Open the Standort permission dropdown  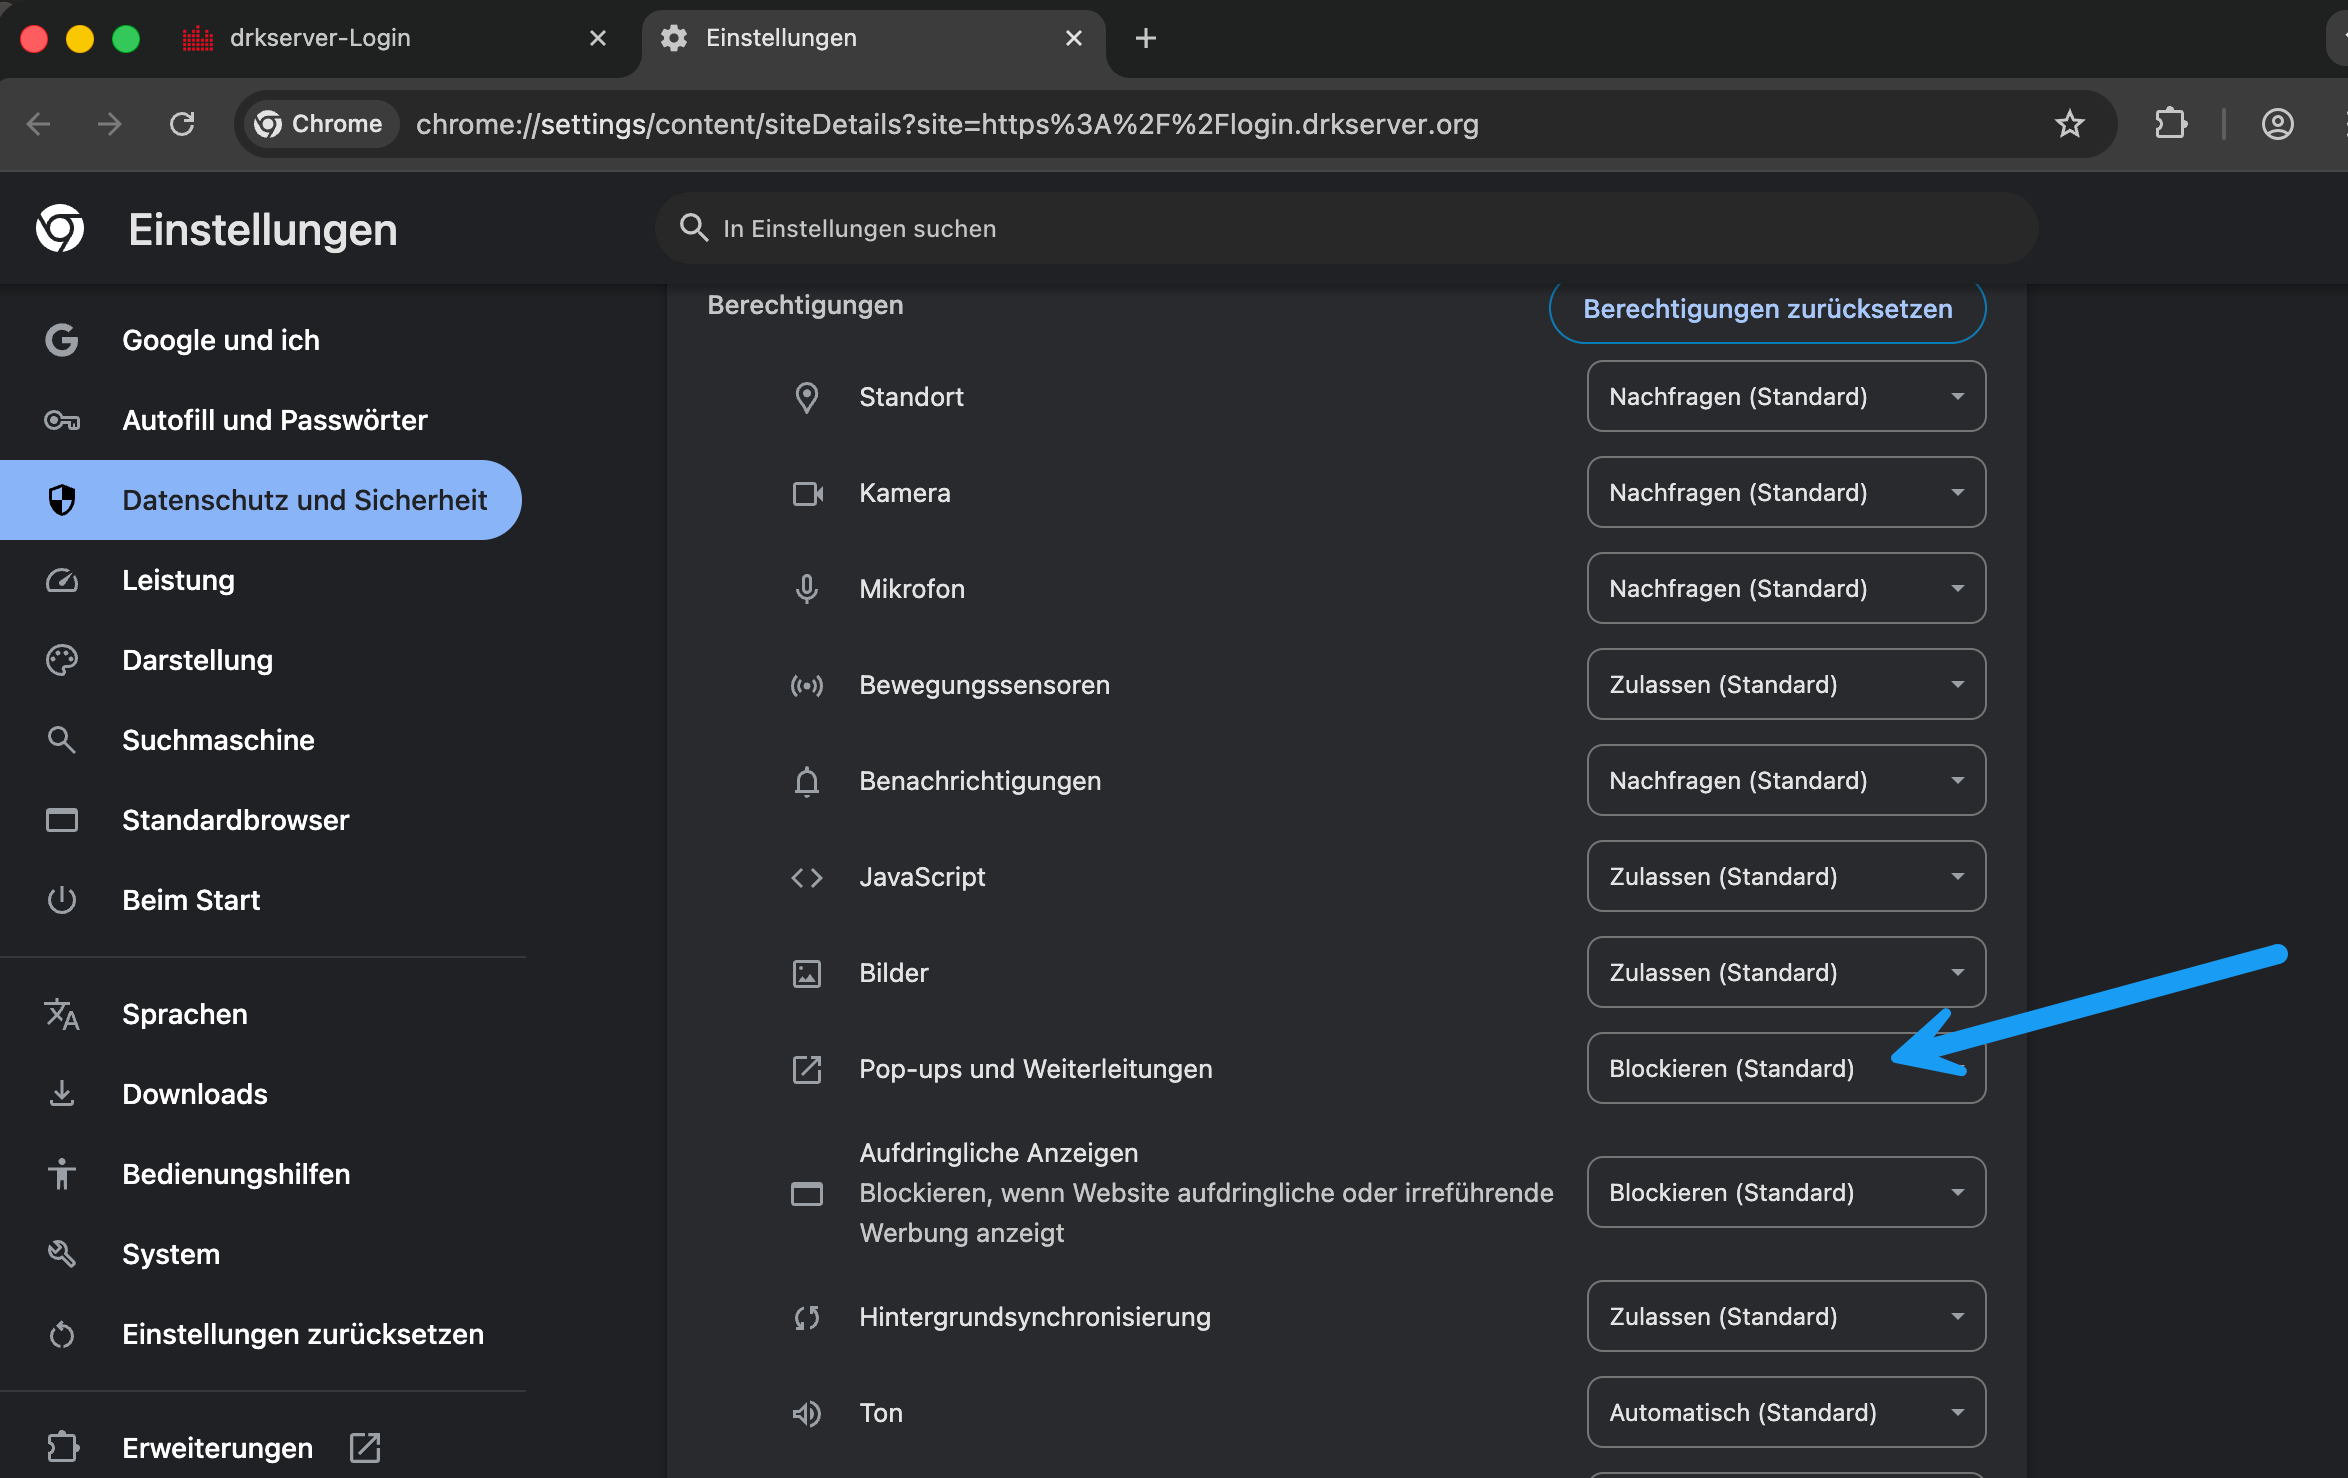[1785, 397]
